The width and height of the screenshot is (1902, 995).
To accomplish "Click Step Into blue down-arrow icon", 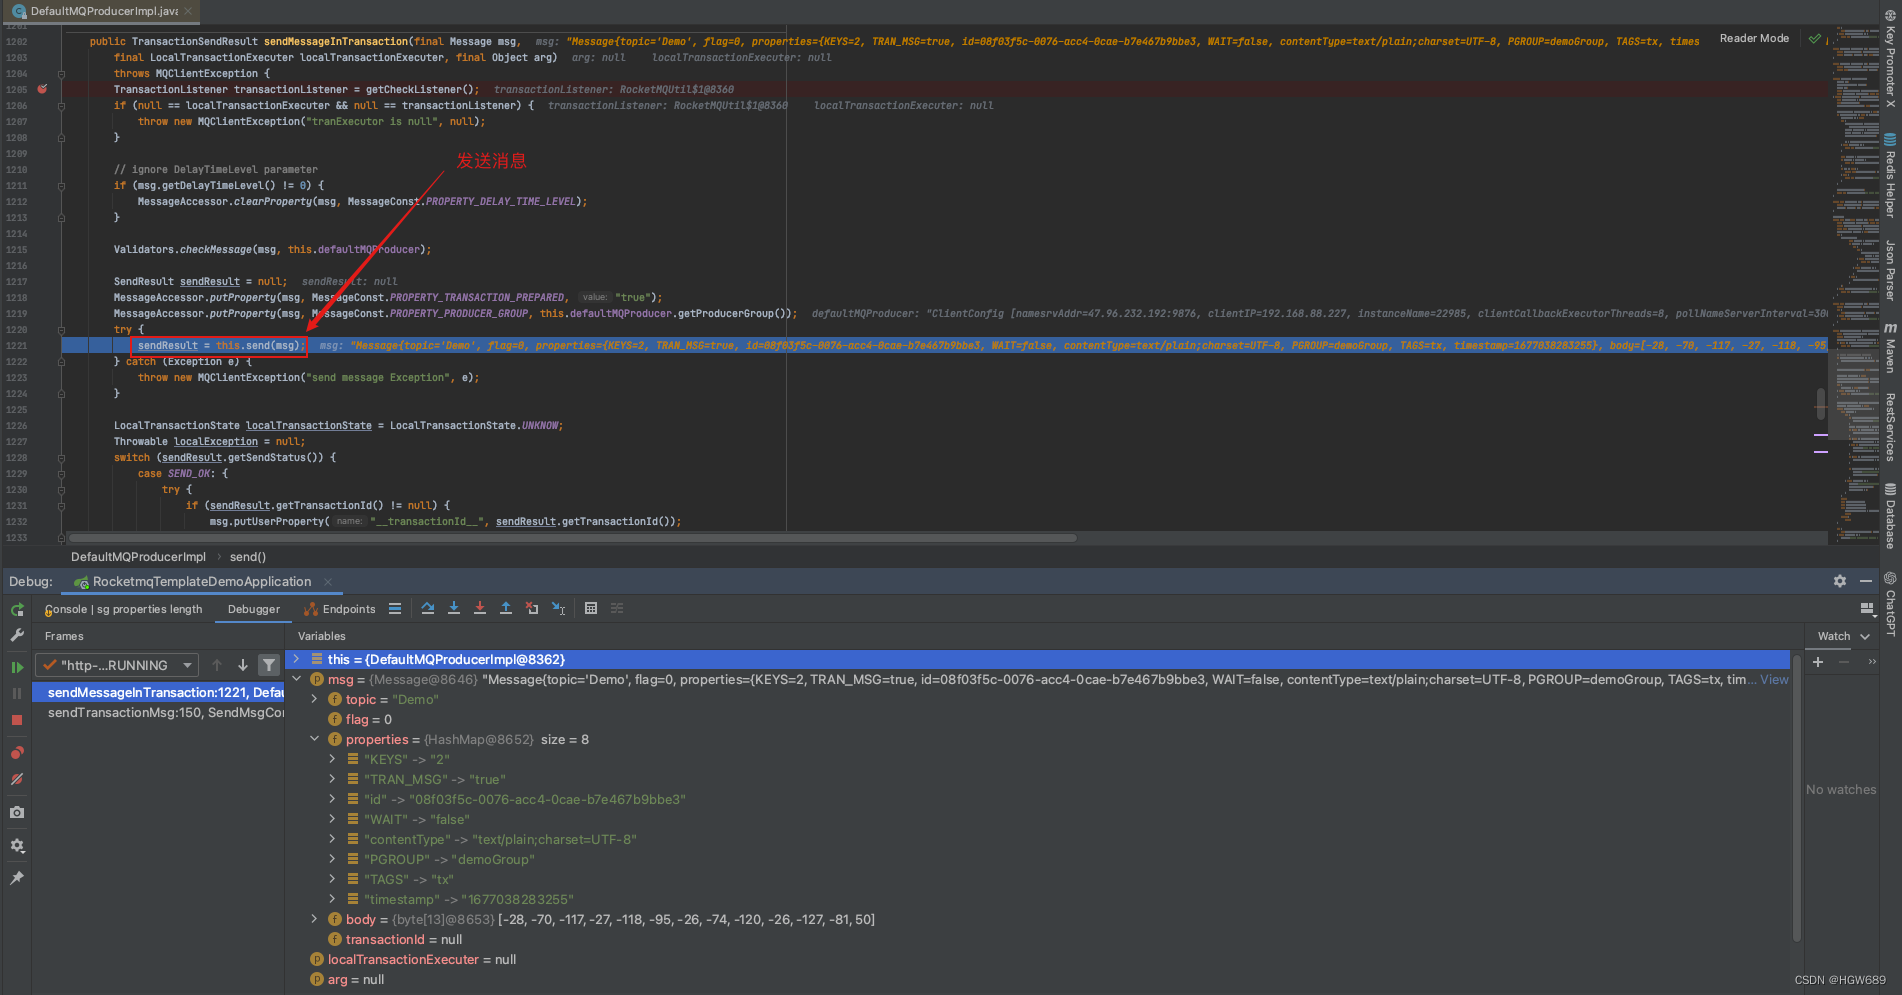I will click(454, 608).
